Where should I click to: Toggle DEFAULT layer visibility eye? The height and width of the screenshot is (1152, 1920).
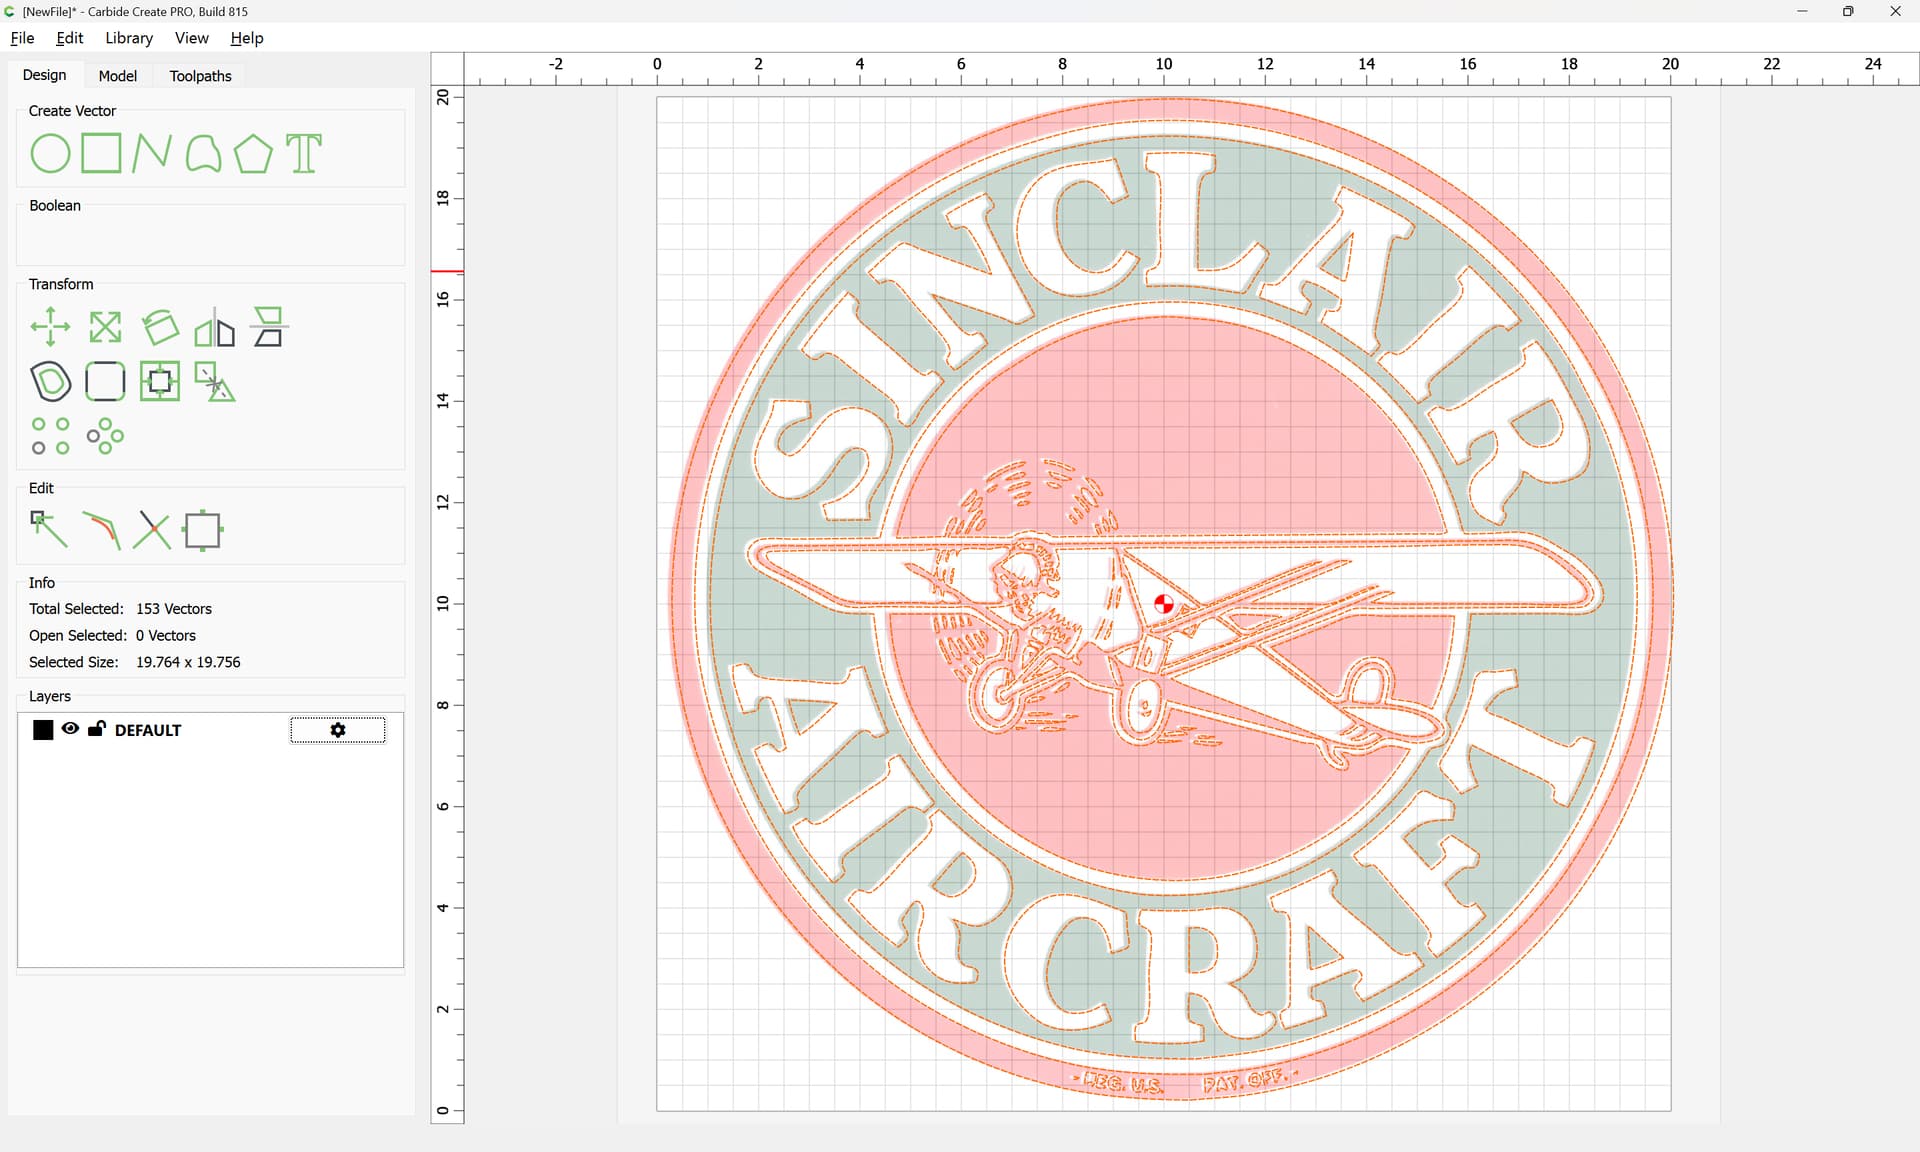(70, 729)
